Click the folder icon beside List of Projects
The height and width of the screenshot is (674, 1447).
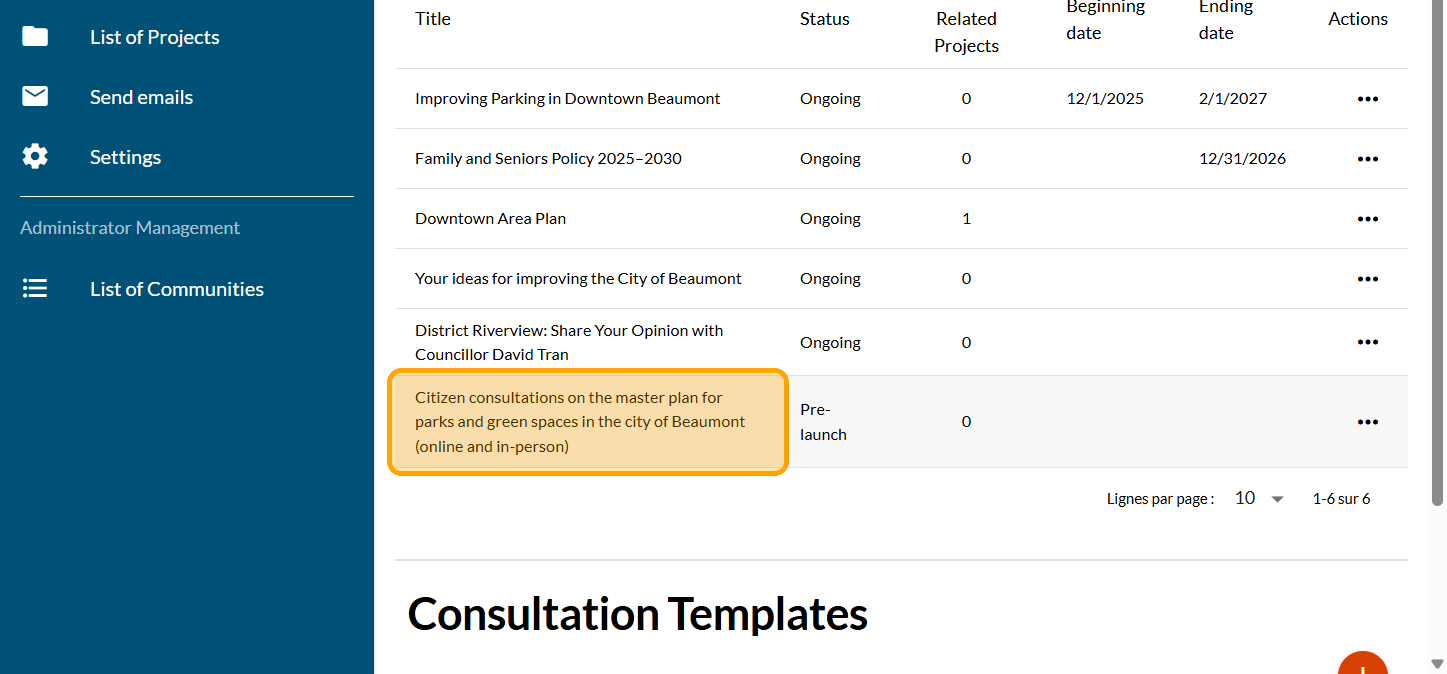tap(35, 37)
